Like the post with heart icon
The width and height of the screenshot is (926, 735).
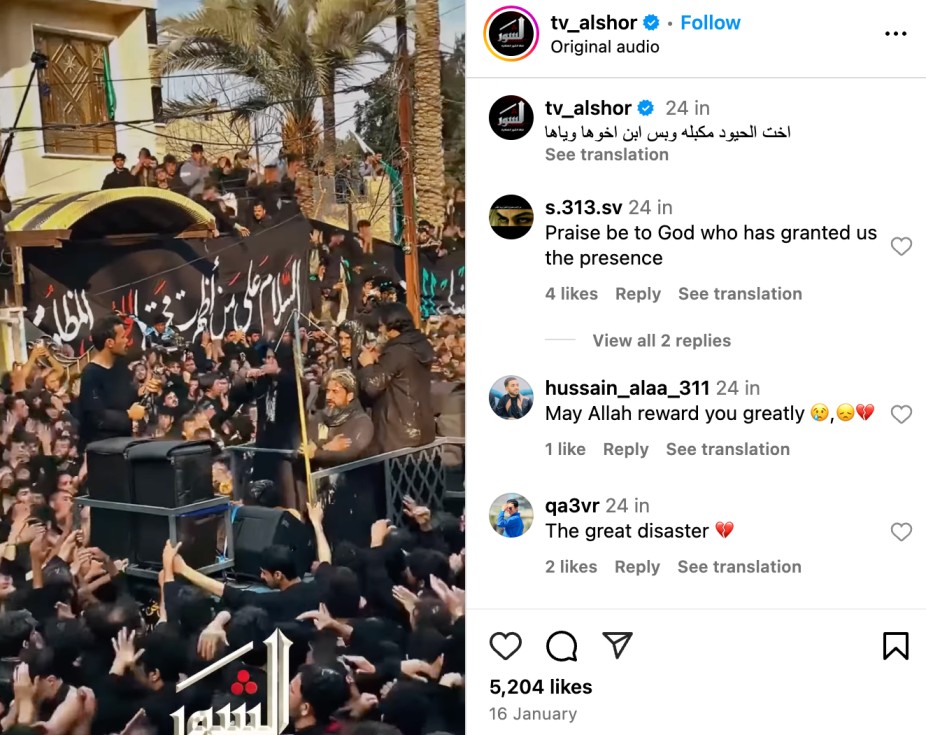tap(506, 645)
